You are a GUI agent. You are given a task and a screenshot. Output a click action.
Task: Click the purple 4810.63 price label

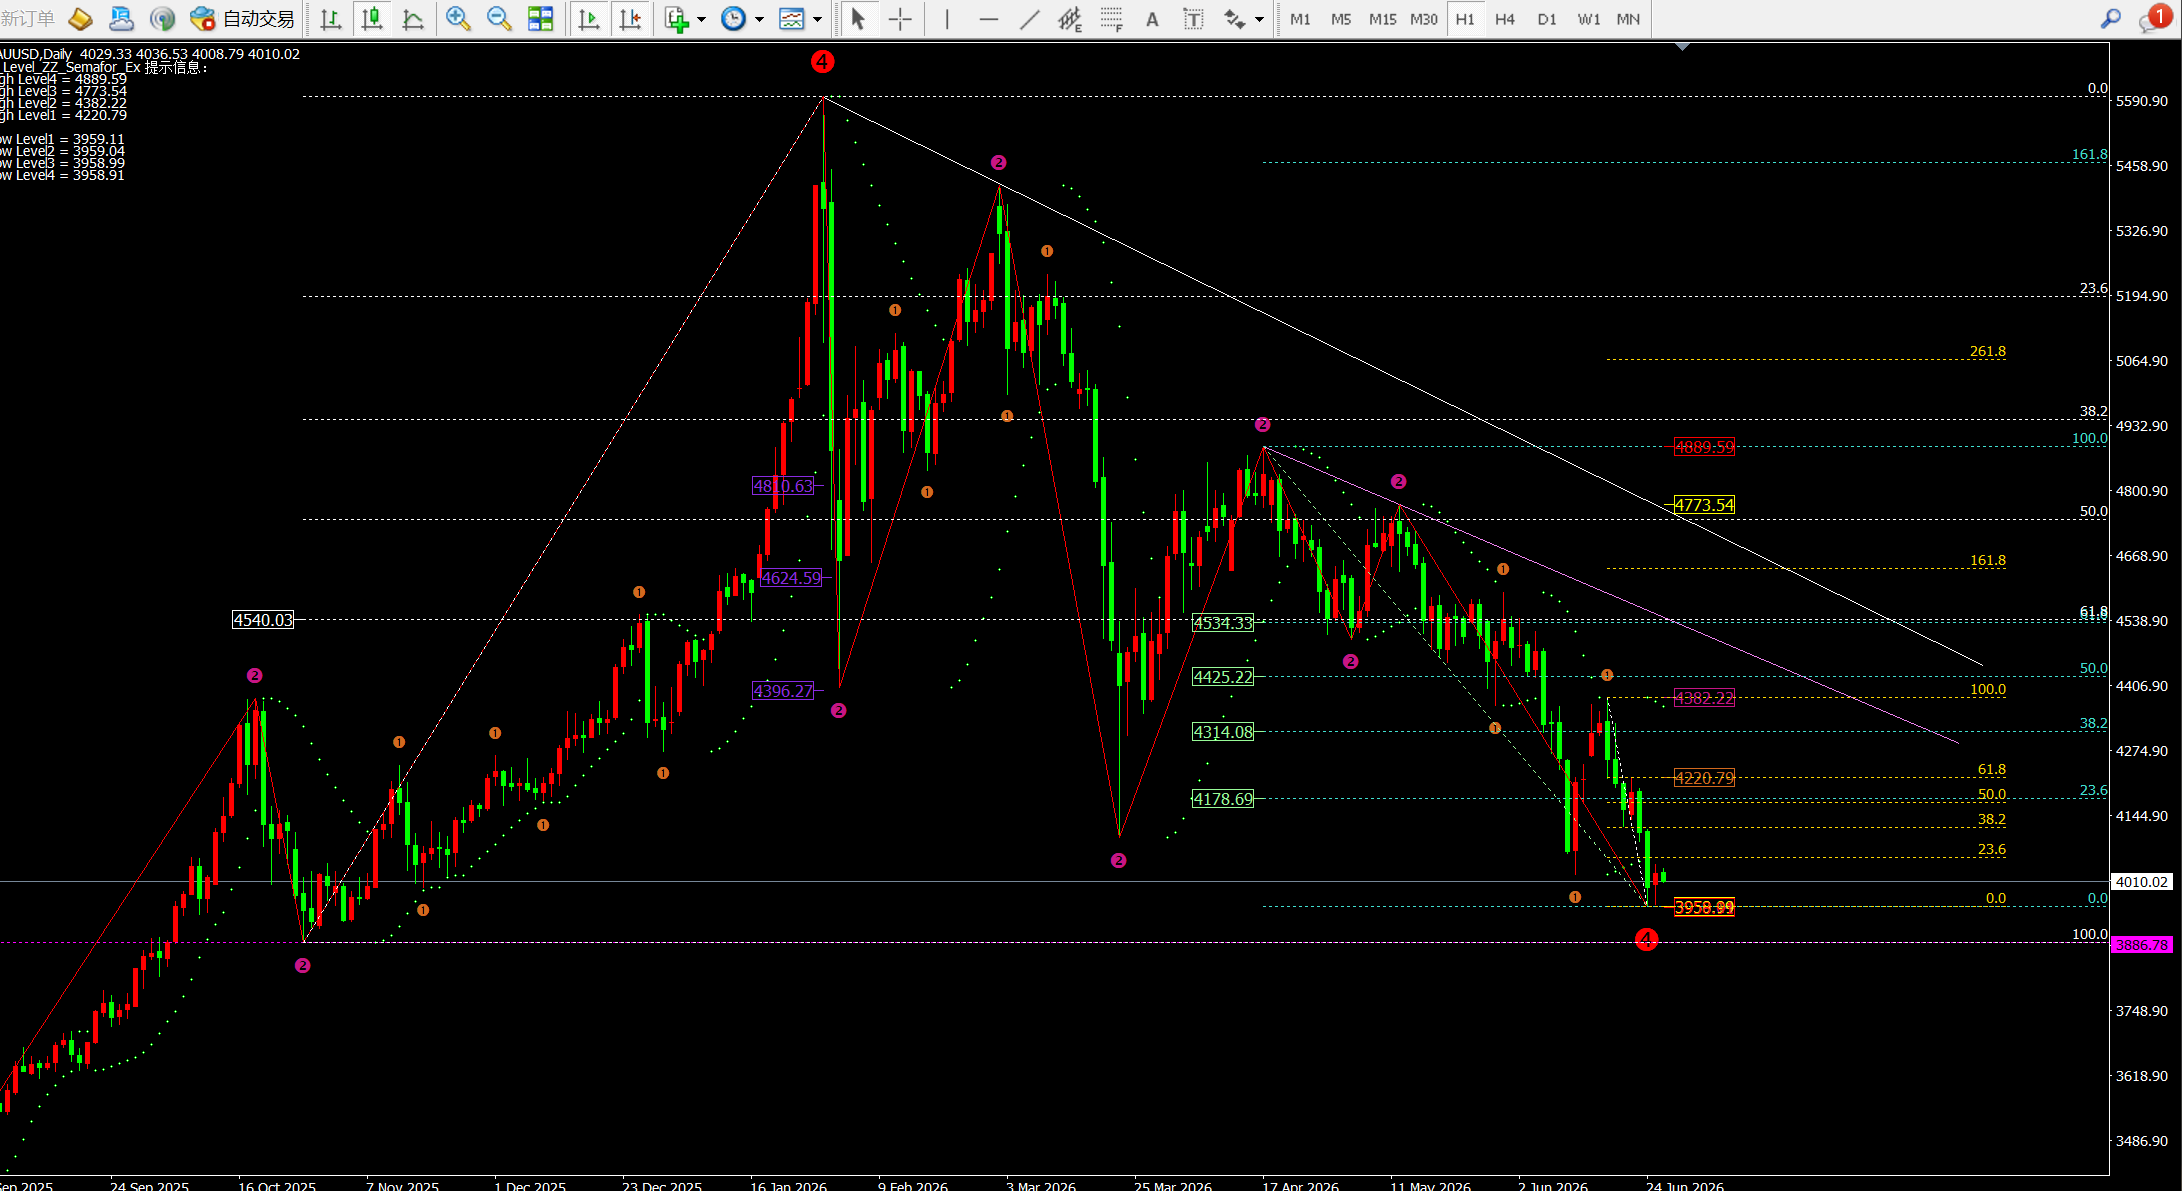[x=783, y=486]
